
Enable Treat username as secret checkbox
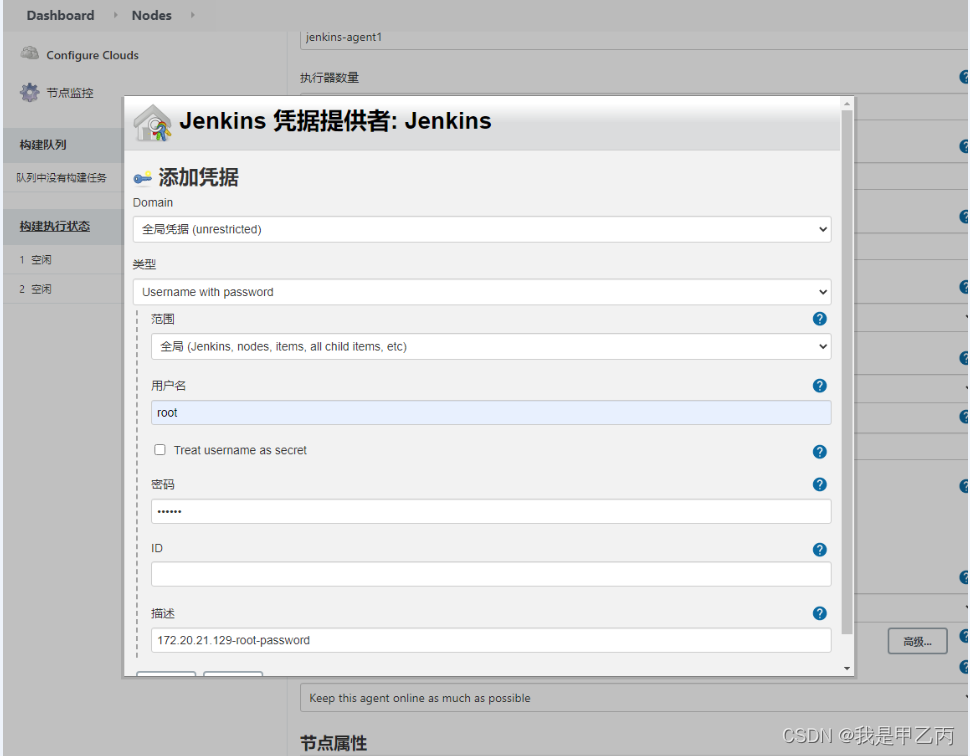160,450
